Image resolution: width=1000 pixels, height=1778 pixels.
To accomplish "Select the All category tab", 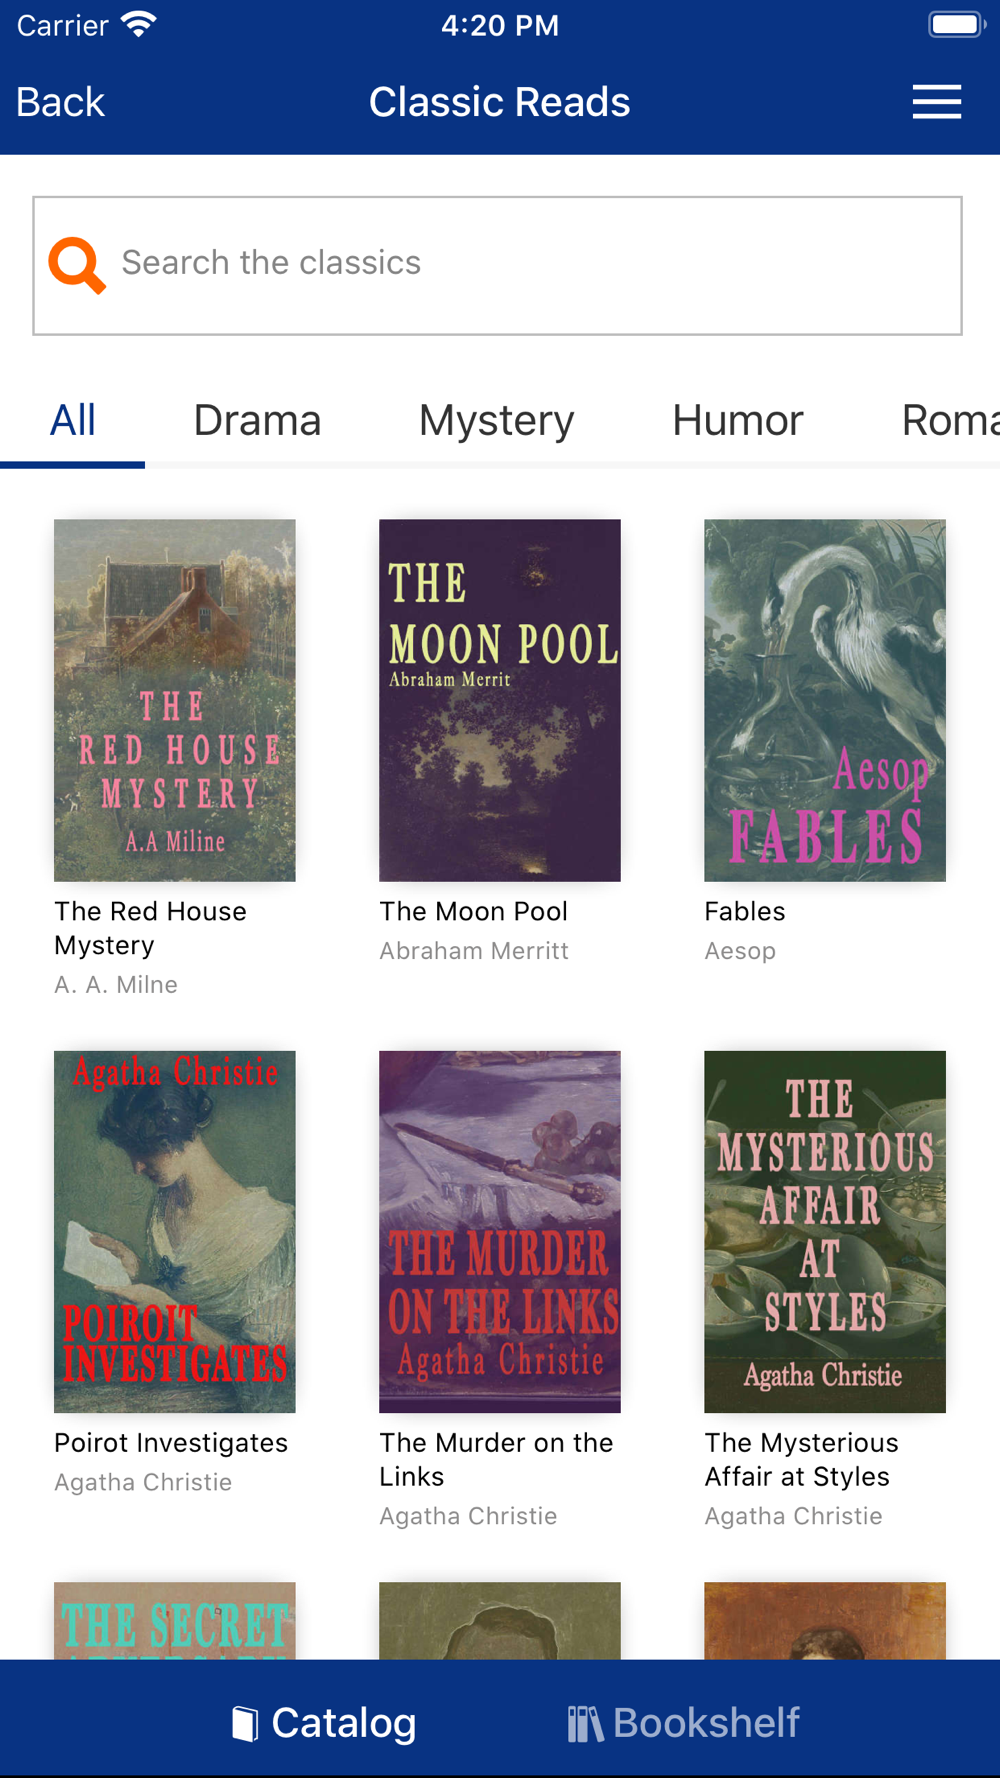I will (x=73, y=420).
